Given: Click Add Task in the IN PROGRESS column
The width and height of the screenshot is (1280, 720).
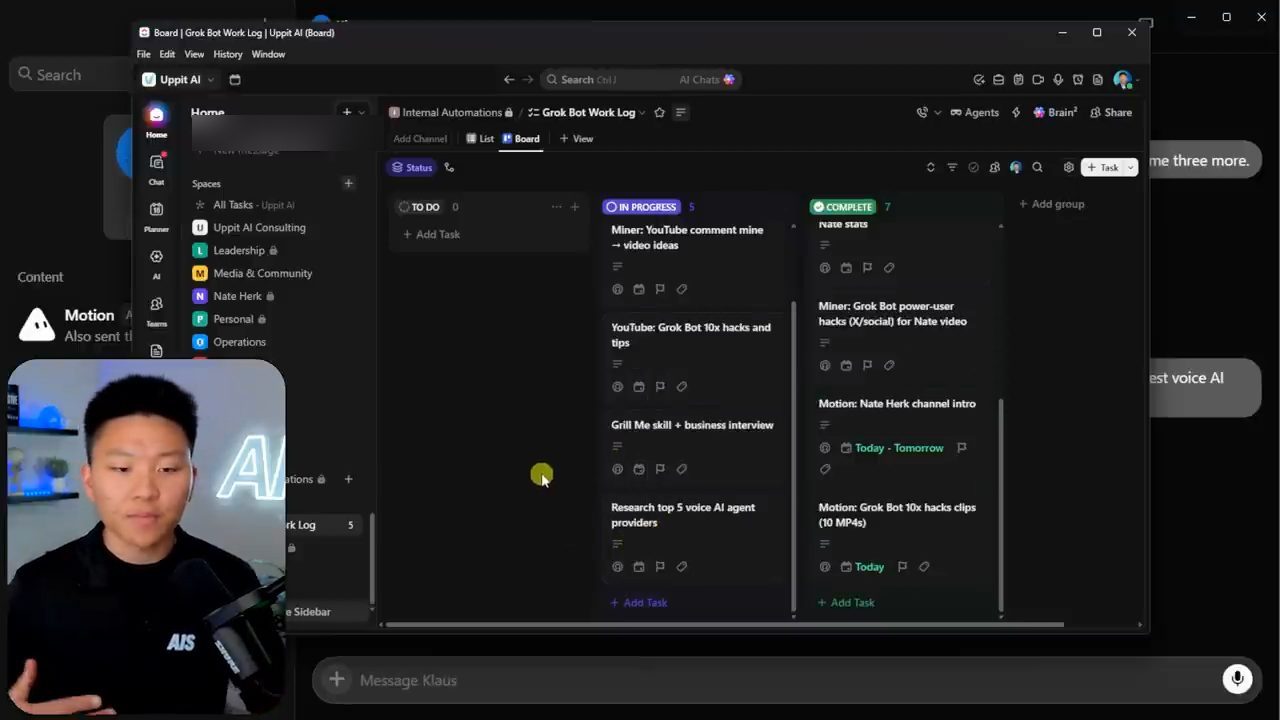Looking at the screenshot, I should click(x=639, y=603).
